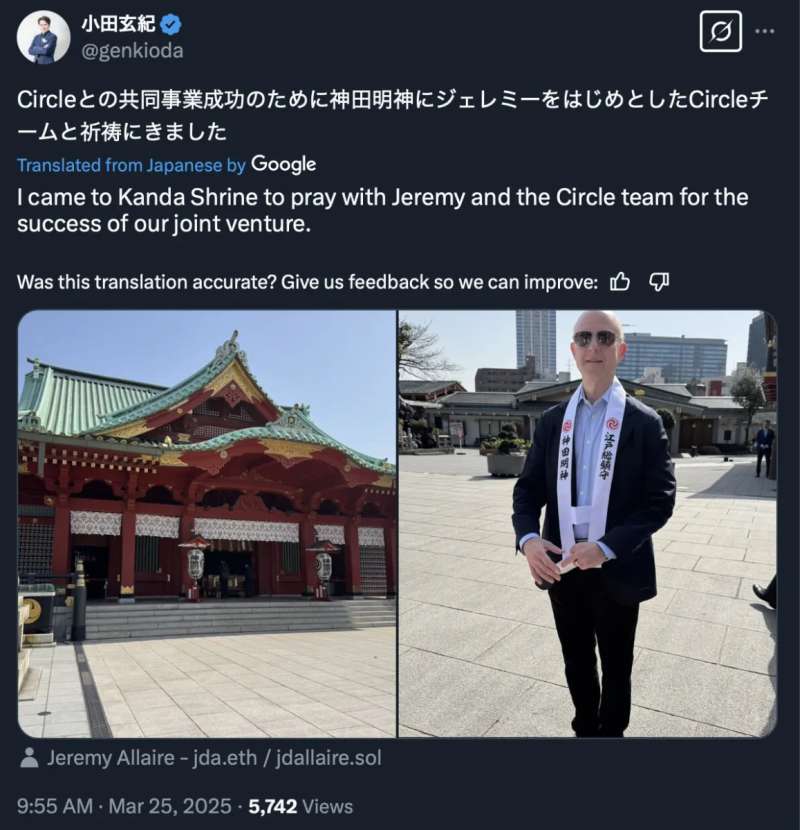Open the three-dot more options menu
The width and height of the screenshot is (800, 830).
coord(765,32)
